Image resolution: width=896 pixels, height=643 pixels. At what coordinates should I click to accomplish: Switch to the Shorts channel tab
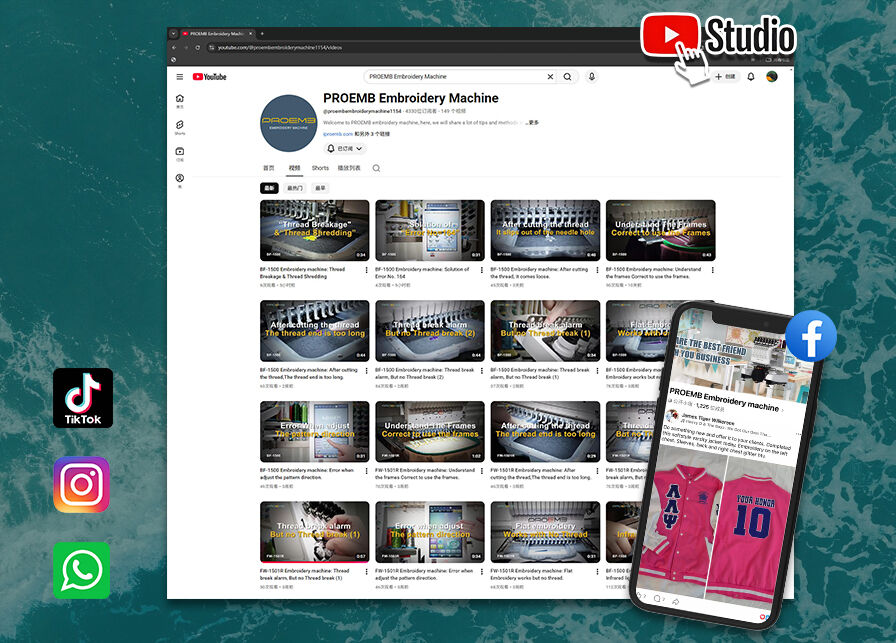320,168
